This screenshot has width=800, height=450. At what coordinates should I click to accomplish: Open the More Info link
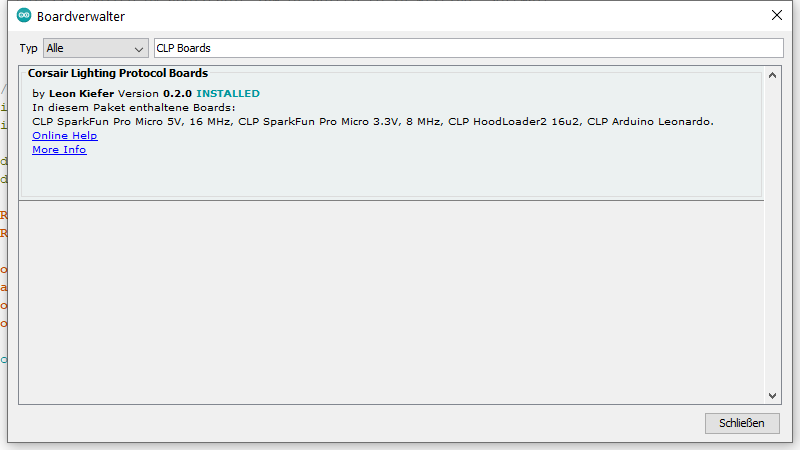point(59,149)
